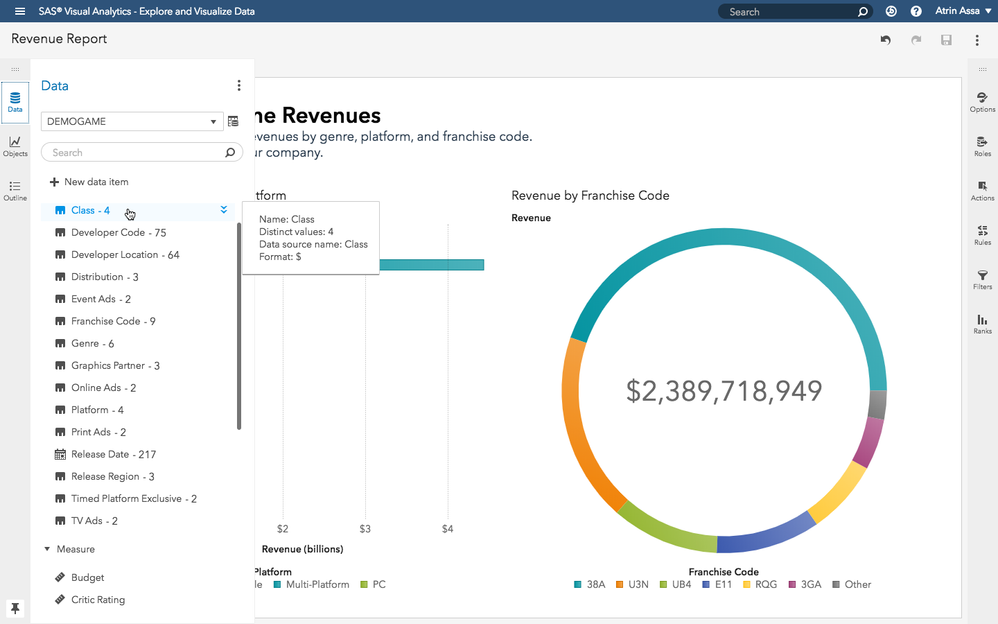998x624 pixels.
Task: Open the Ranks side pane
Action: tap(982, 323)
